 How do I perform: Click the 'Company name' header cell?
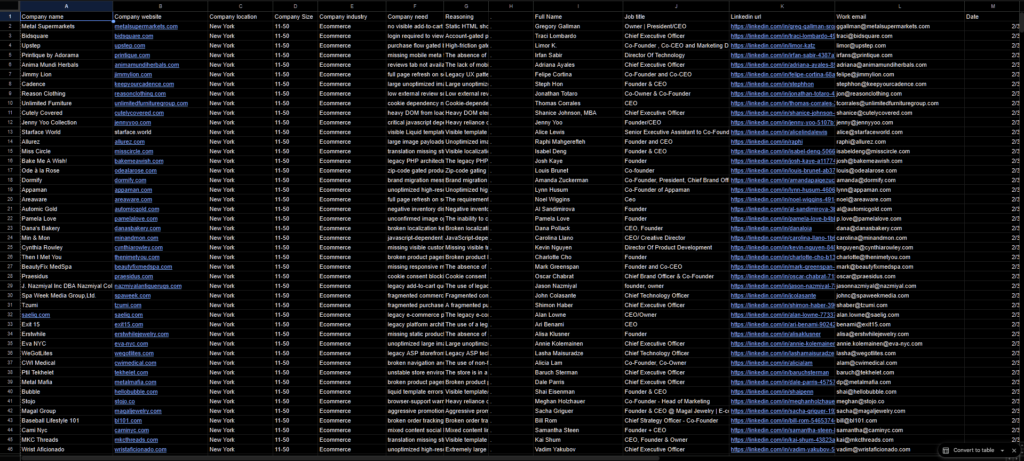coord(66,16)
